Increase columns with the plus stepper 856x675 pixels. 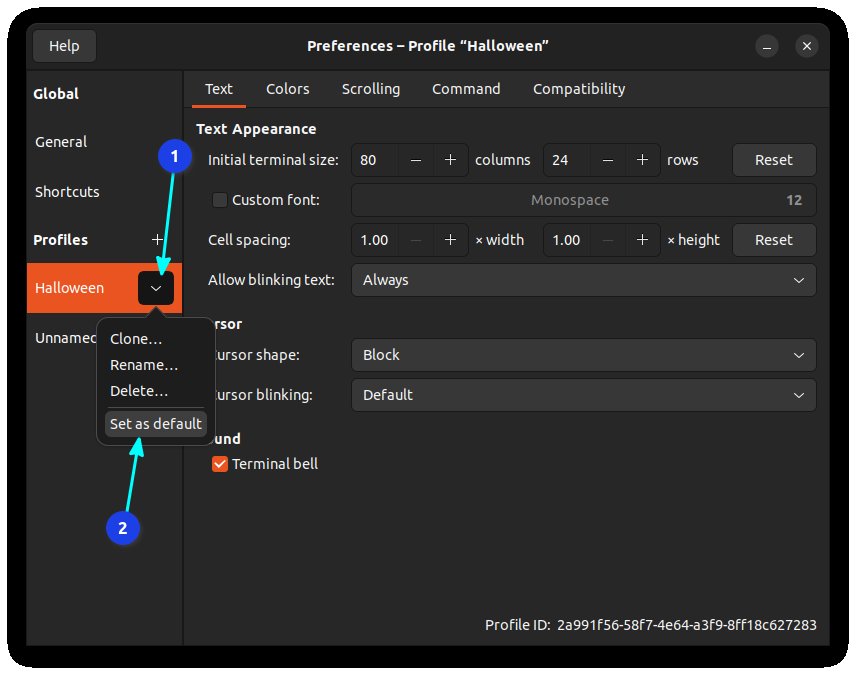coord(450,160)
